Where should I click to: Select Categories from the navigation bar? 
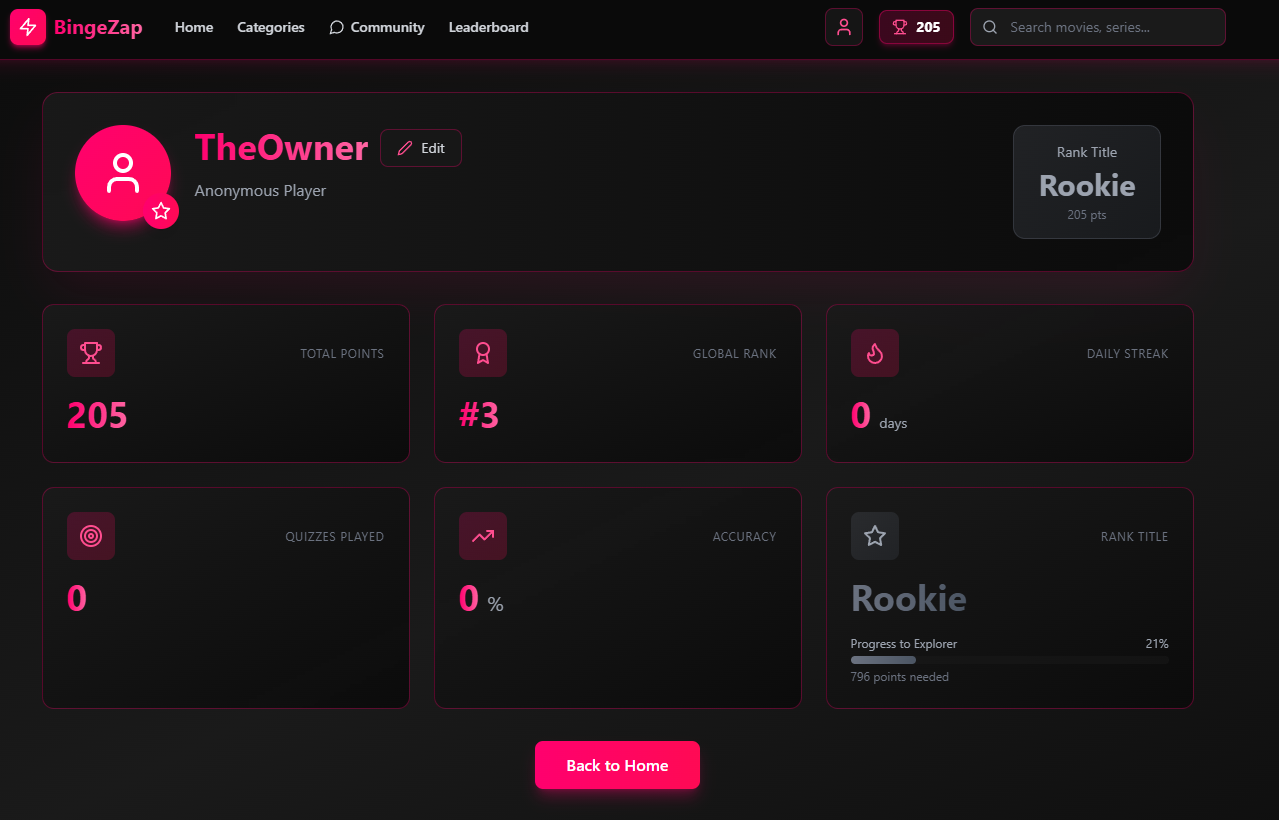[270, 27]
